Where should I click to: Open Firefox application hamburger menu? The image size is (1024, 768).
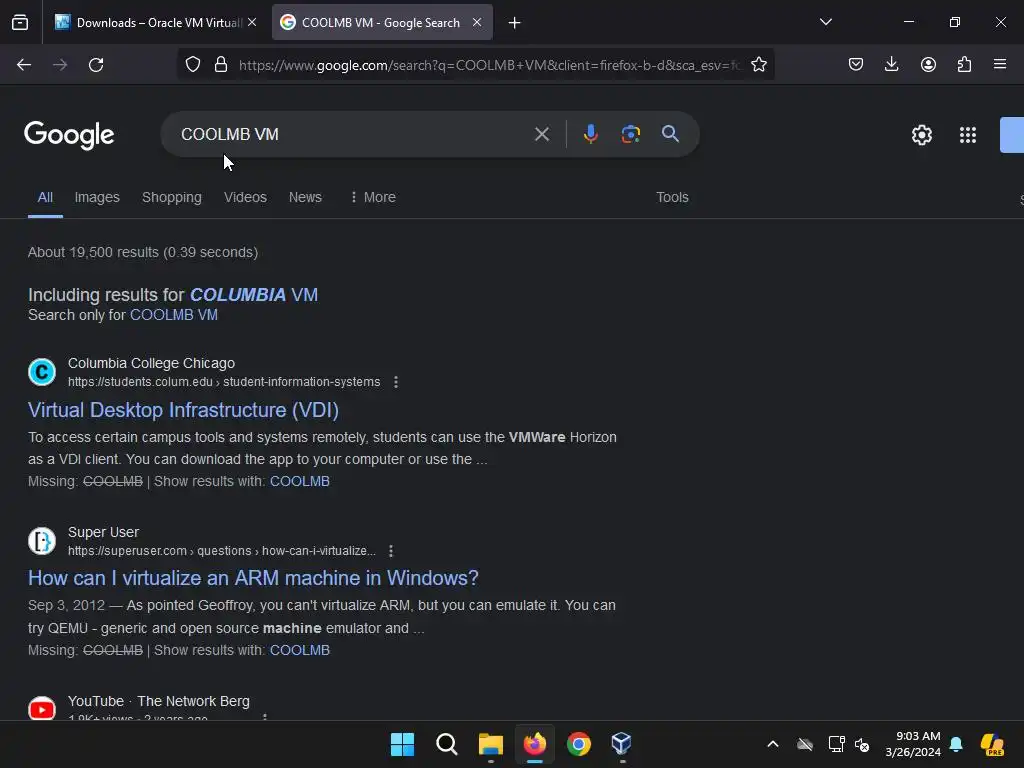(x=1000, y=64)
